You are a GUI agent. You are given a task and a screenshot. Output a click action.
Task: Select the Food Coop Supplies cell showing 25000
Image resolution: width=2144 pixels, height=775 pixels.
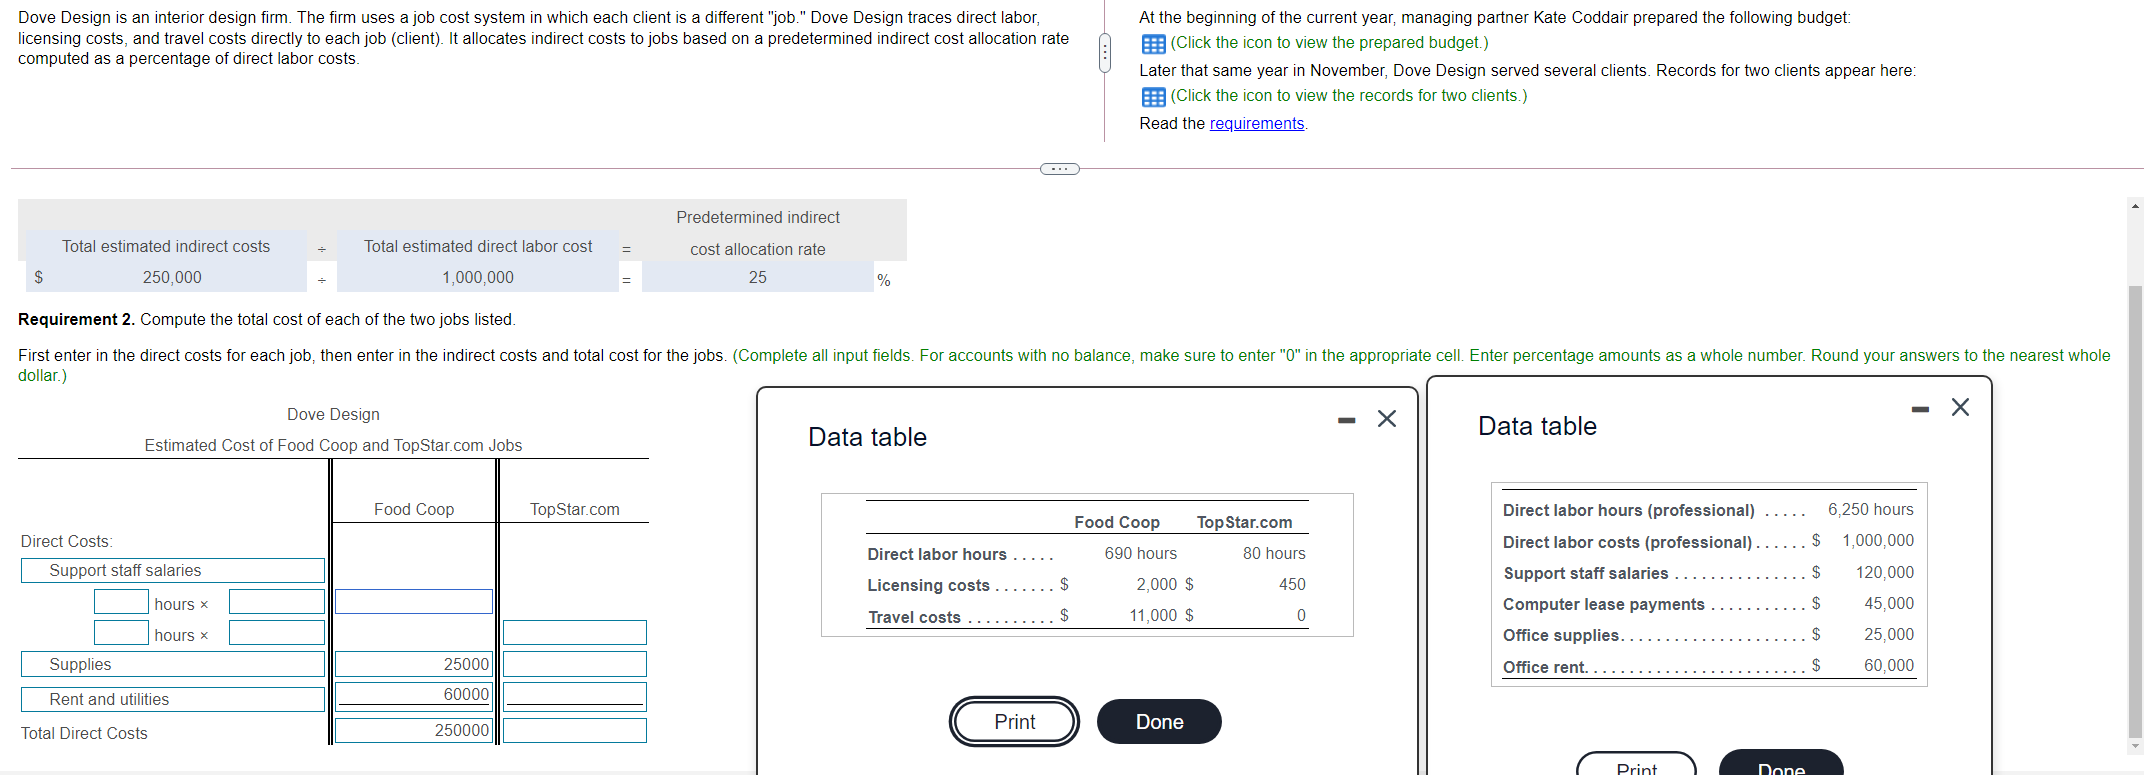point(414,665)
